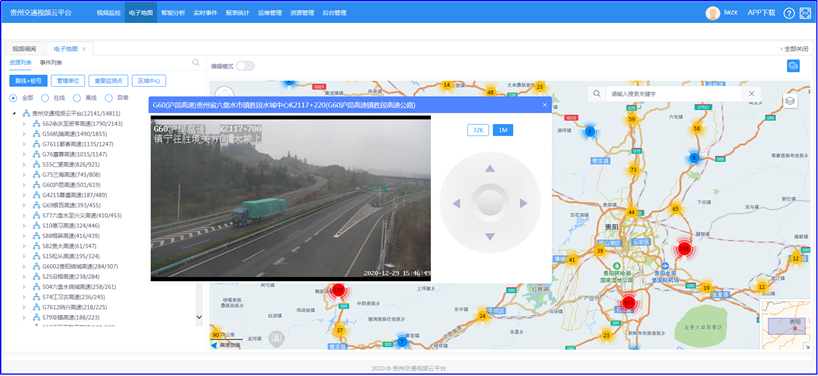Click the PTZ pan up arrow
Image resolution: width=818 pixels, height=376 pixels.
coord(489,168)
